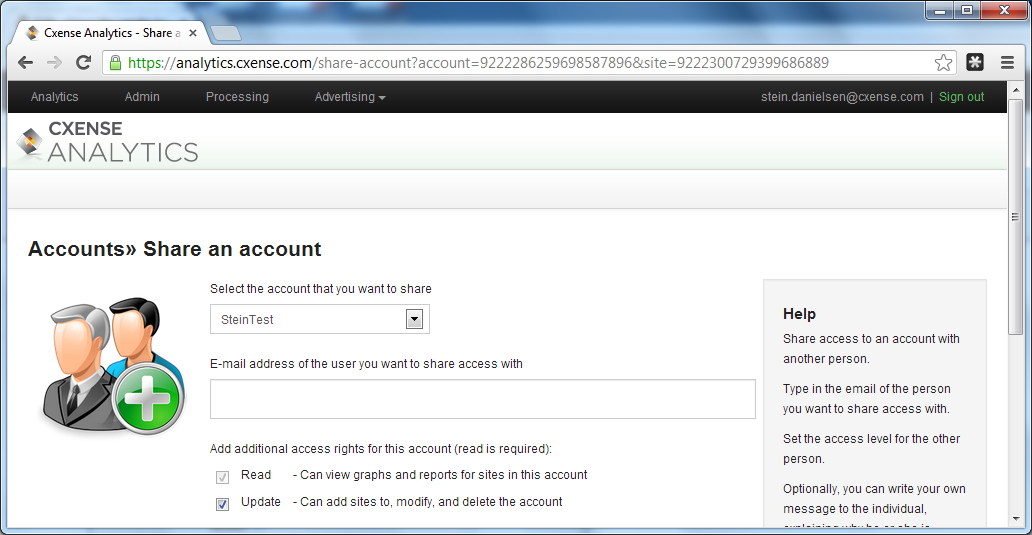Close the Cxense Analytics browser tab

(193, 33)
